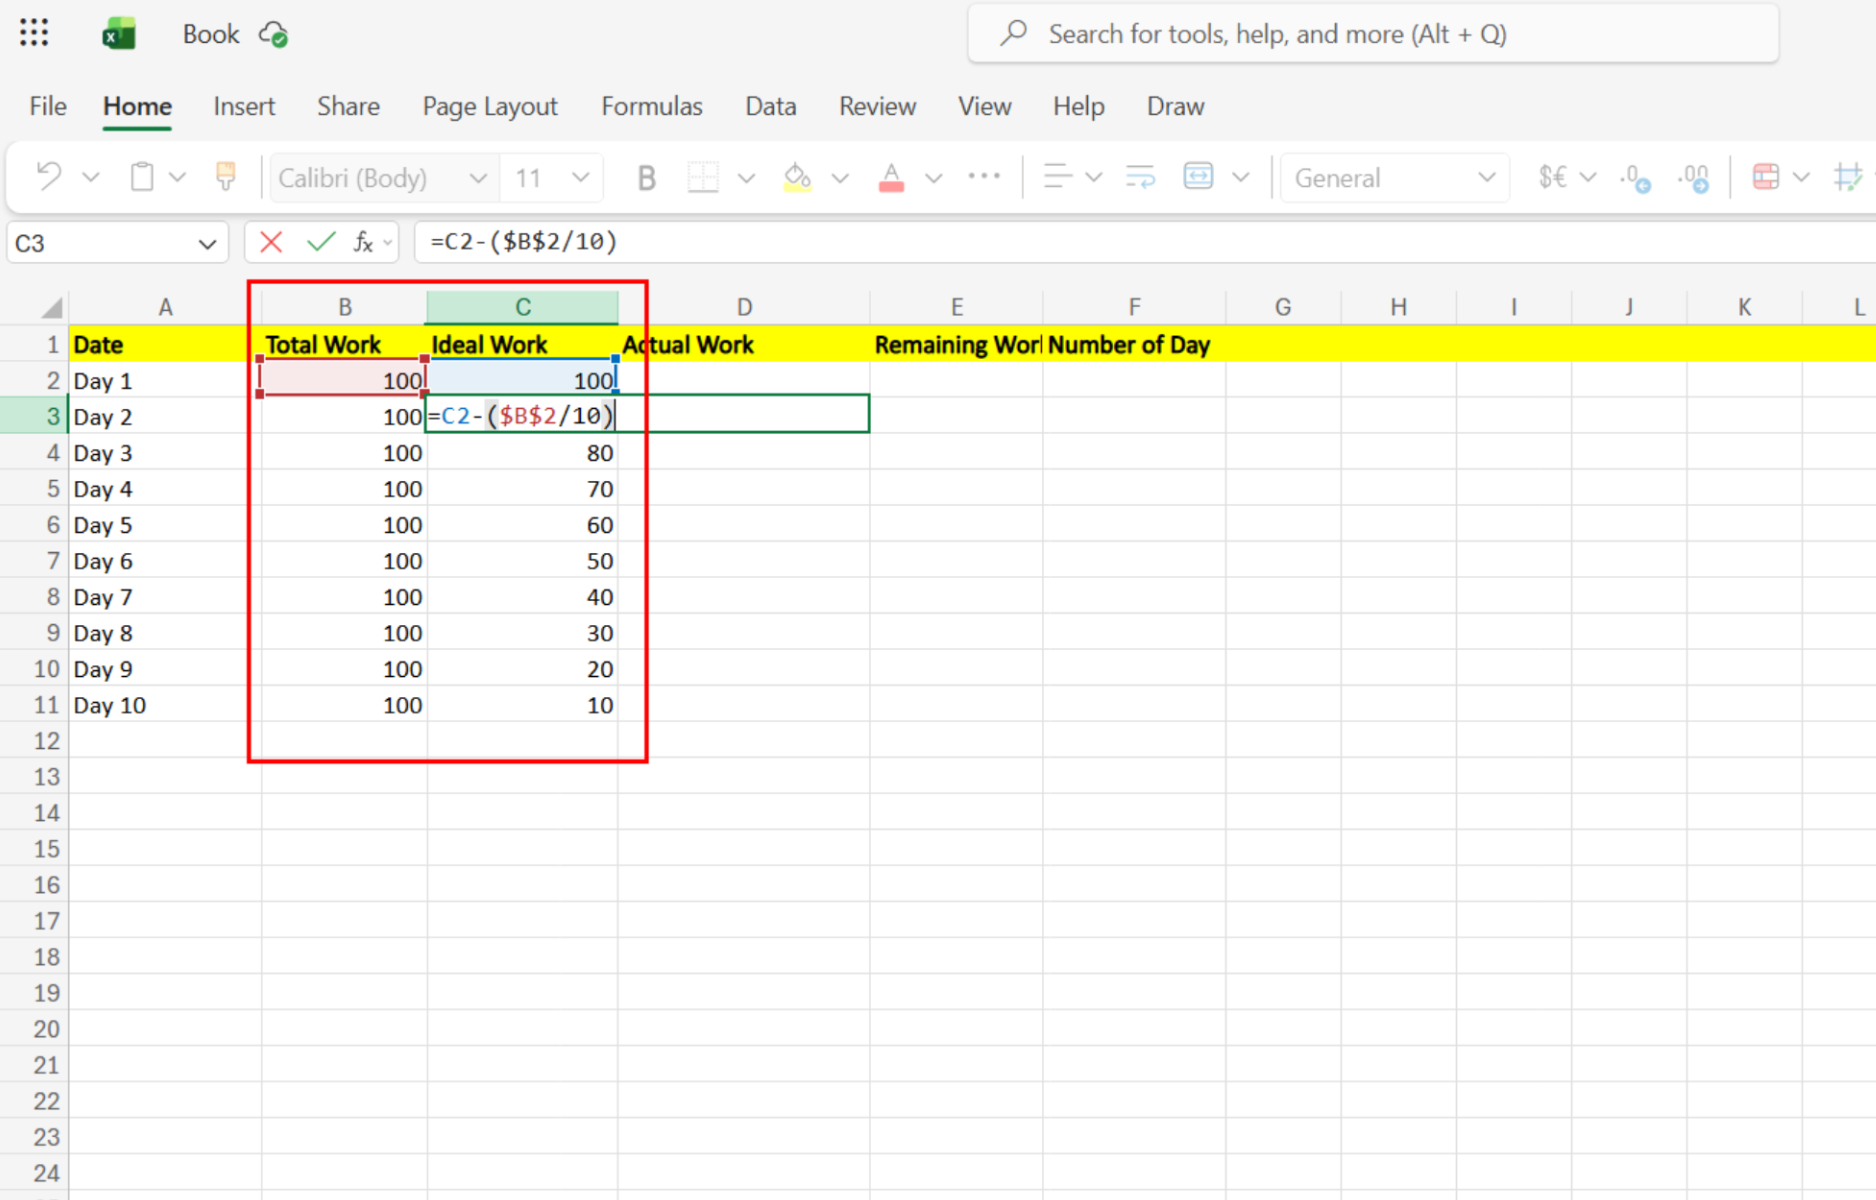Click the text alignment icon

tap(1057, 177)
